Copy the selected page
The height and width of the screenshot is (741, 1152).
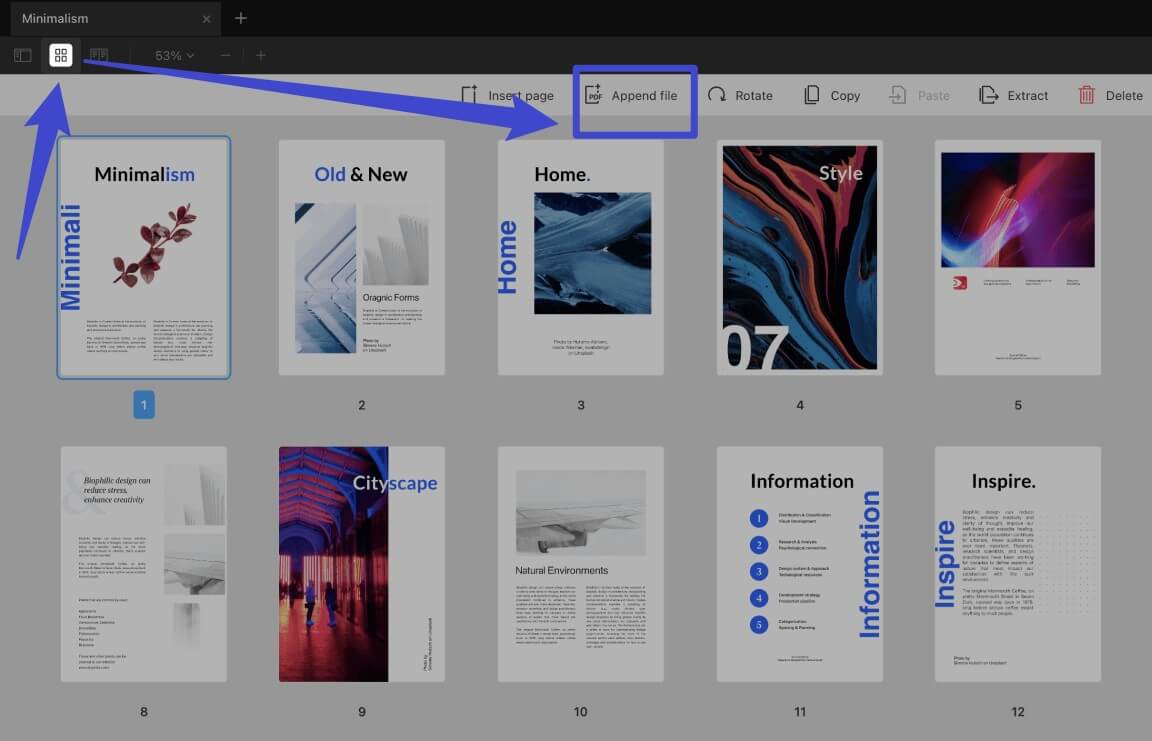[x=831, y=95]
